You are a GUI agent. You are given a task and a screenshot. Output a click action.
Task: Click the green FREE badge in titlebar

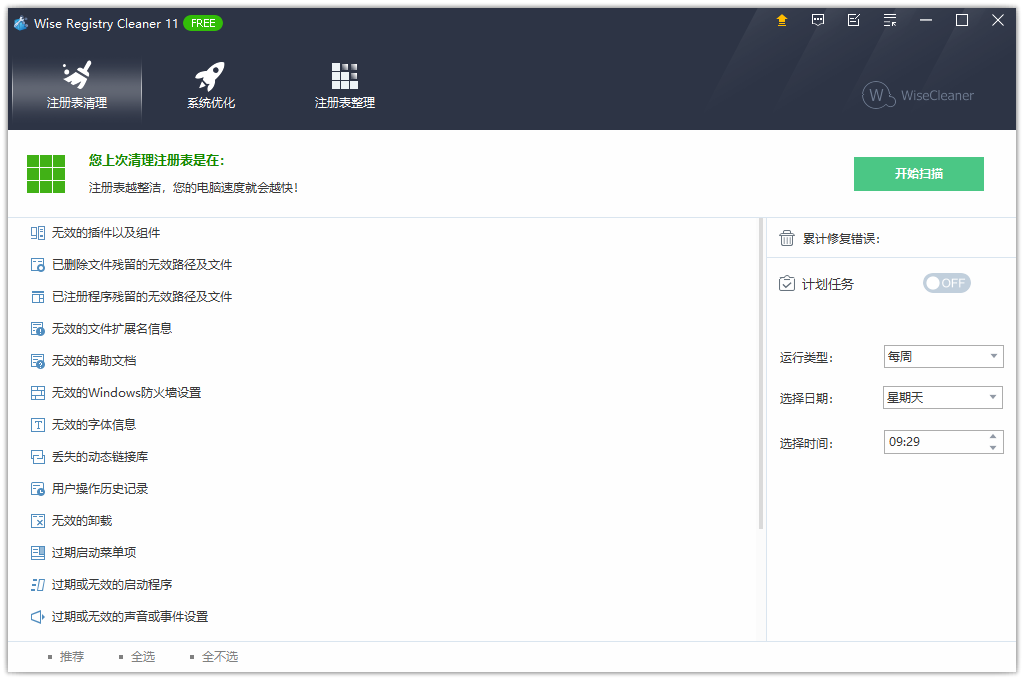(202, 23)
